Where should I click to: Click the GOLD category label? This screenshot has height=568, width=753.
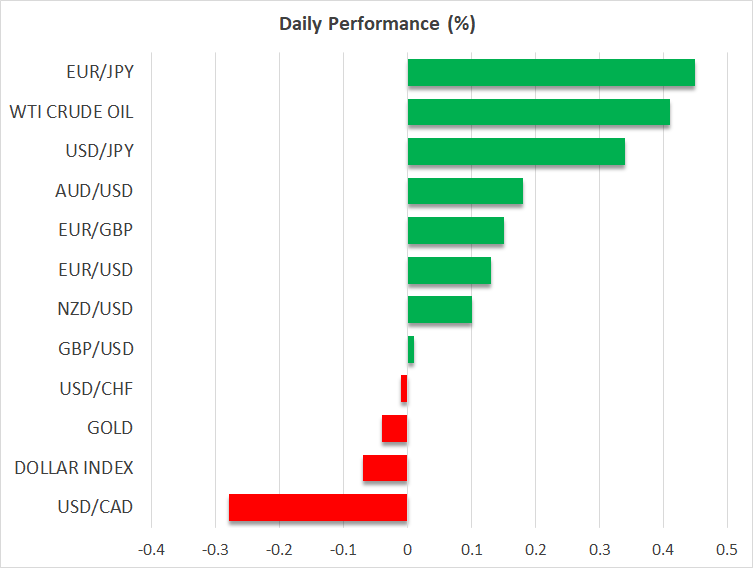(111, 428)
